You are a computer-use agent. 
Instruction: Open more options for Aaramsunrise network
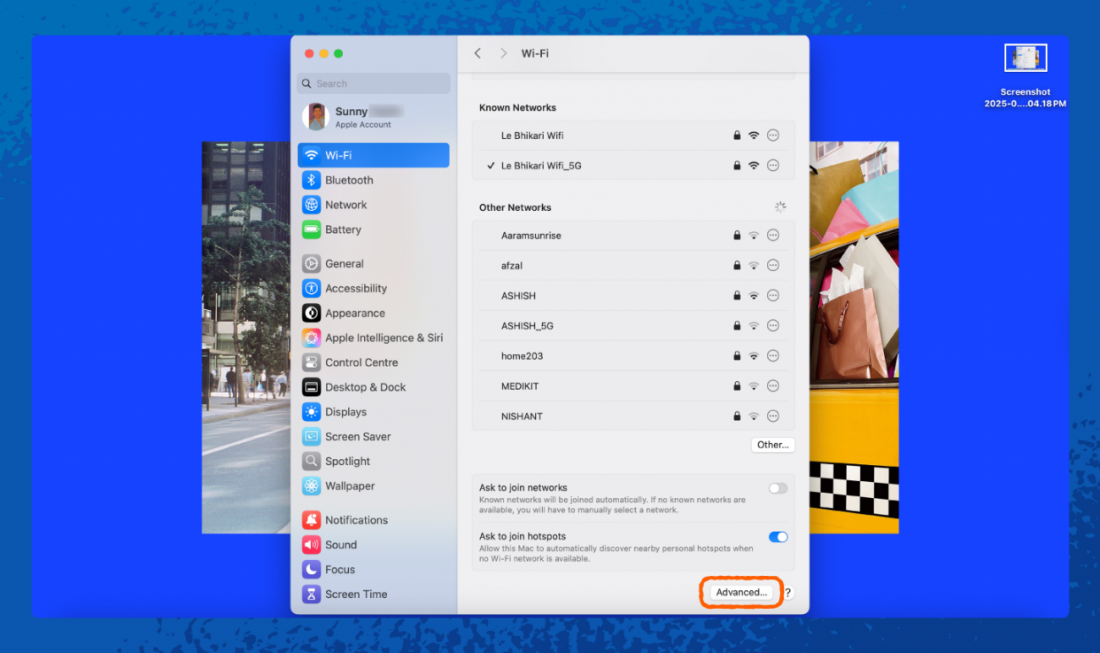[773, 236]
